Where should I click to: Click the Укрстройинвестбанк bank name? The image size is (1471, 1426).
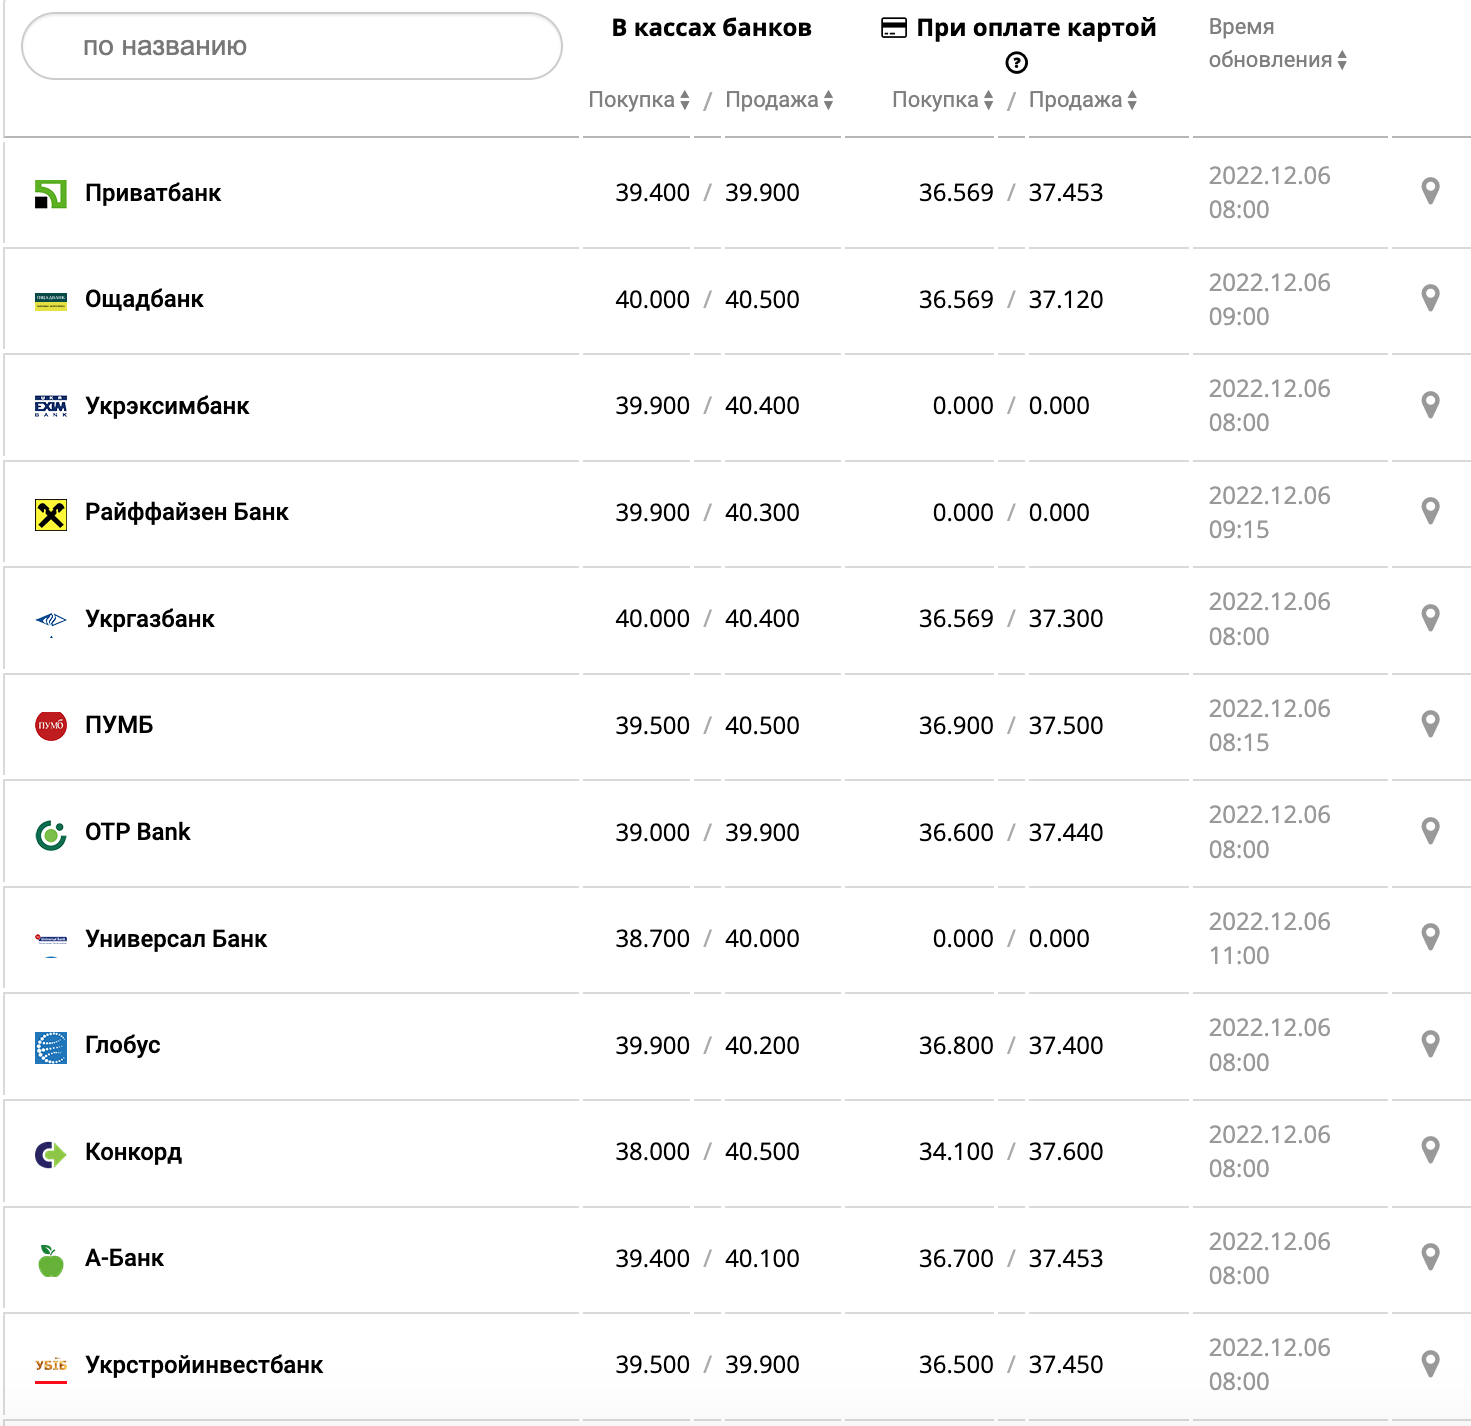pyautogui.click(x=204, y=1365)
